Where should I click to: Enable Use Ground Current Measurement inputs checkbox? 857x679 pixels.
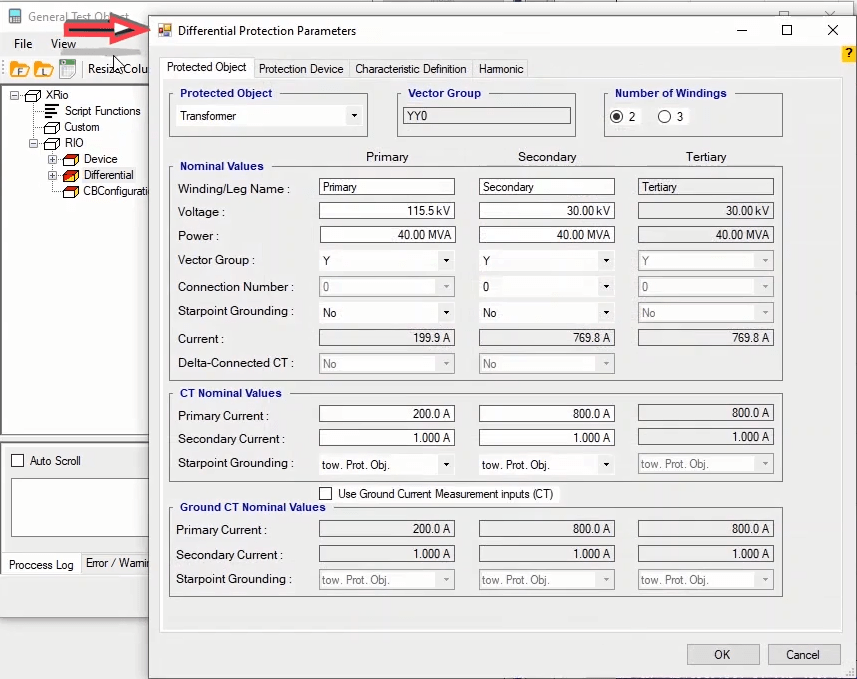325,493
